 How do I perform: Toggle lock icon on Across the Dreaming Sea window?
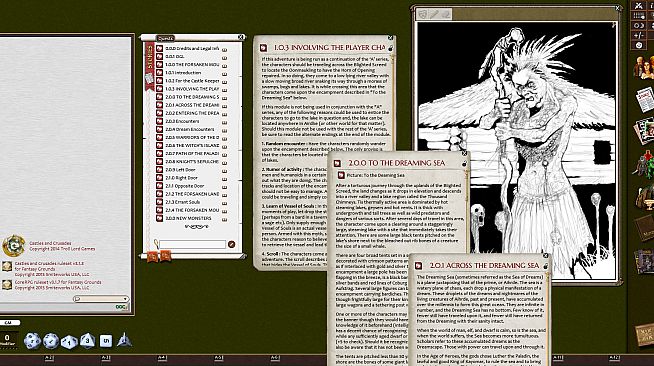coord(545,266)
